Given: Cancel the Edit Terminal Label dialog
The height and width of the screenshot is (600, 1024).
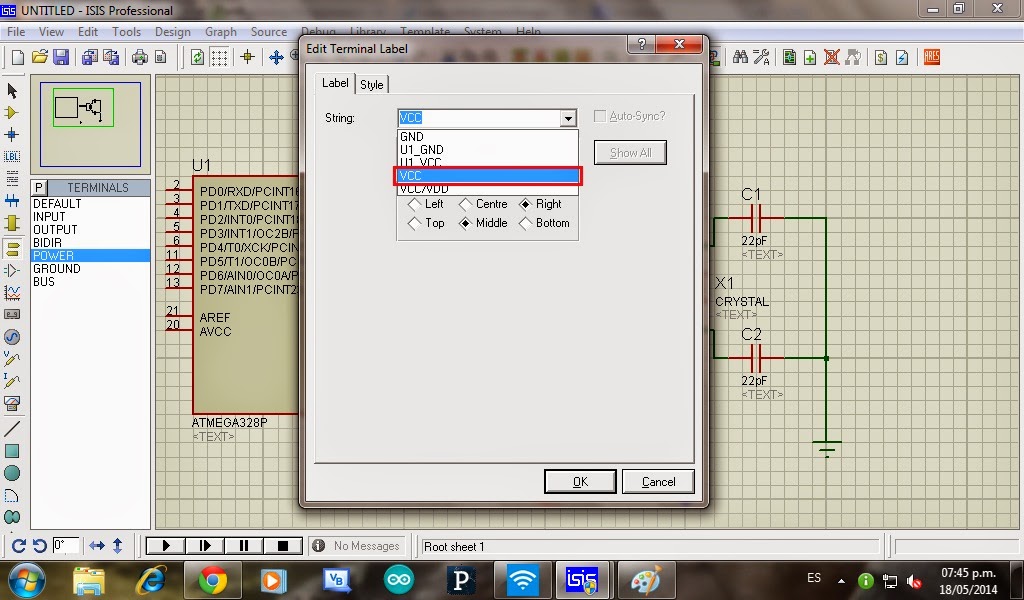Looking at the screenshot, I should [658, 481].
